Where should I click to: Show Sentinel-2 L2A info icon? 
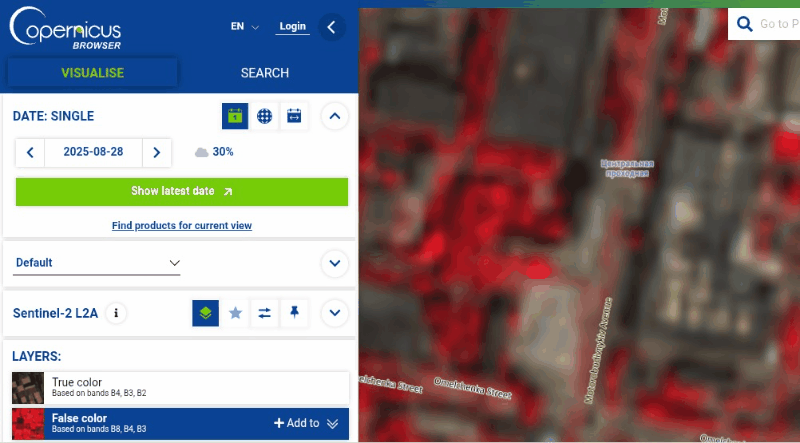click(116, 313)
